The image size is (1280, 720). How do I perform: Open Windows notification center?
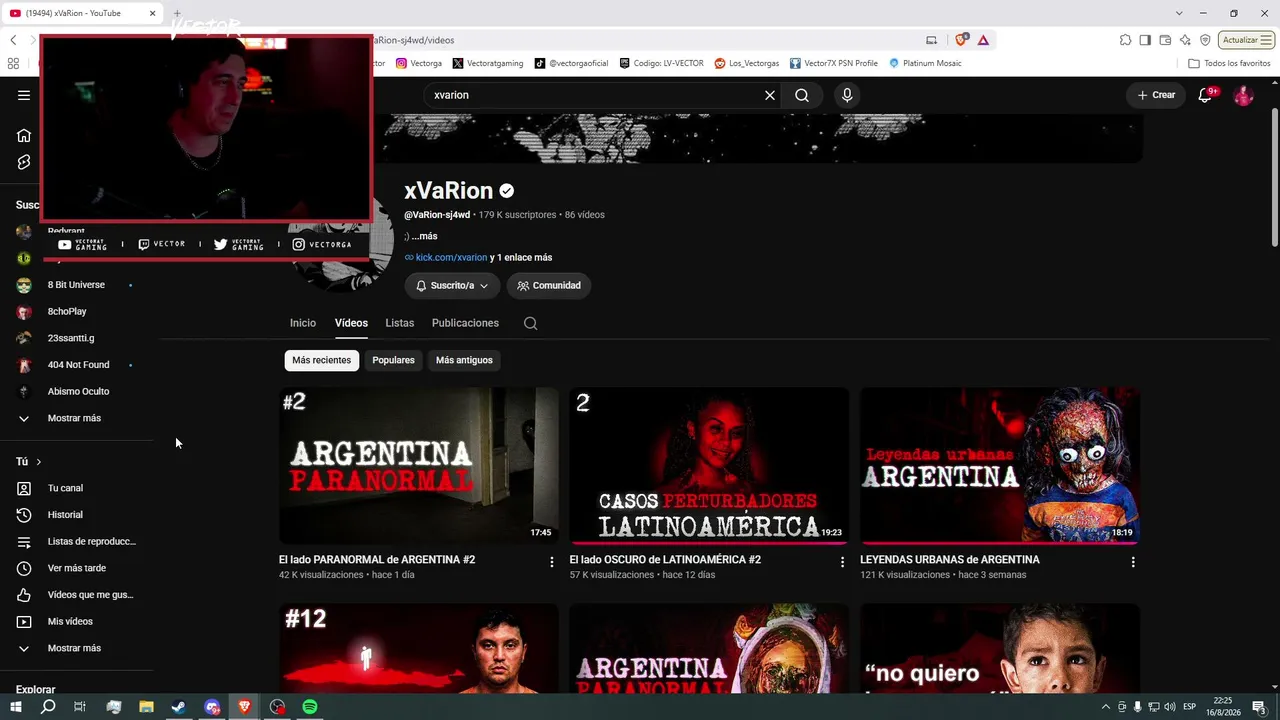[1259, 707]
